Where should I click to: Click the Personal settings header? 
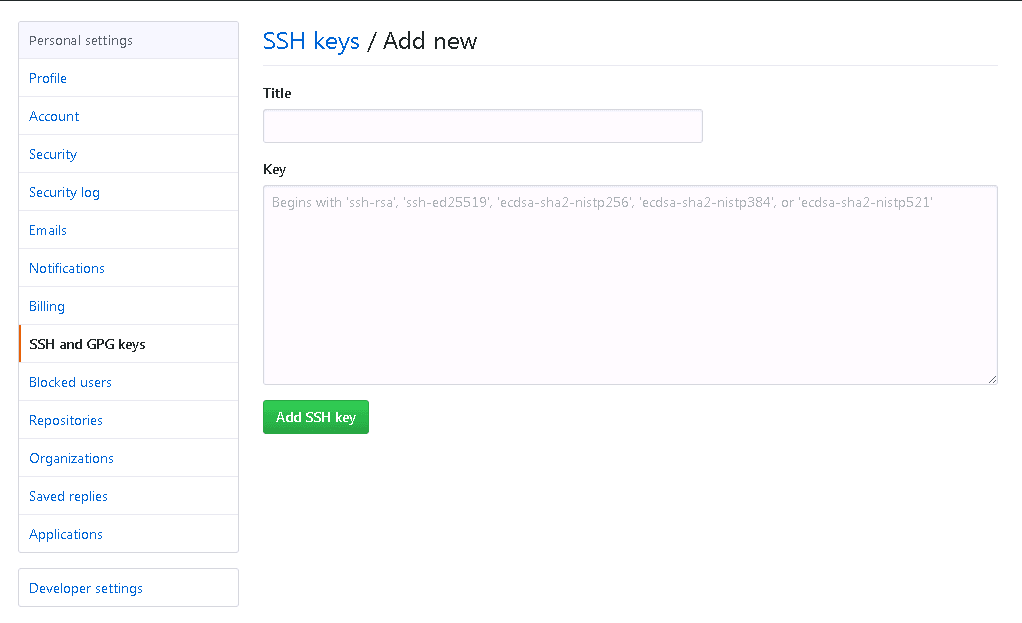pyautogui.click(x=80, y=40)
